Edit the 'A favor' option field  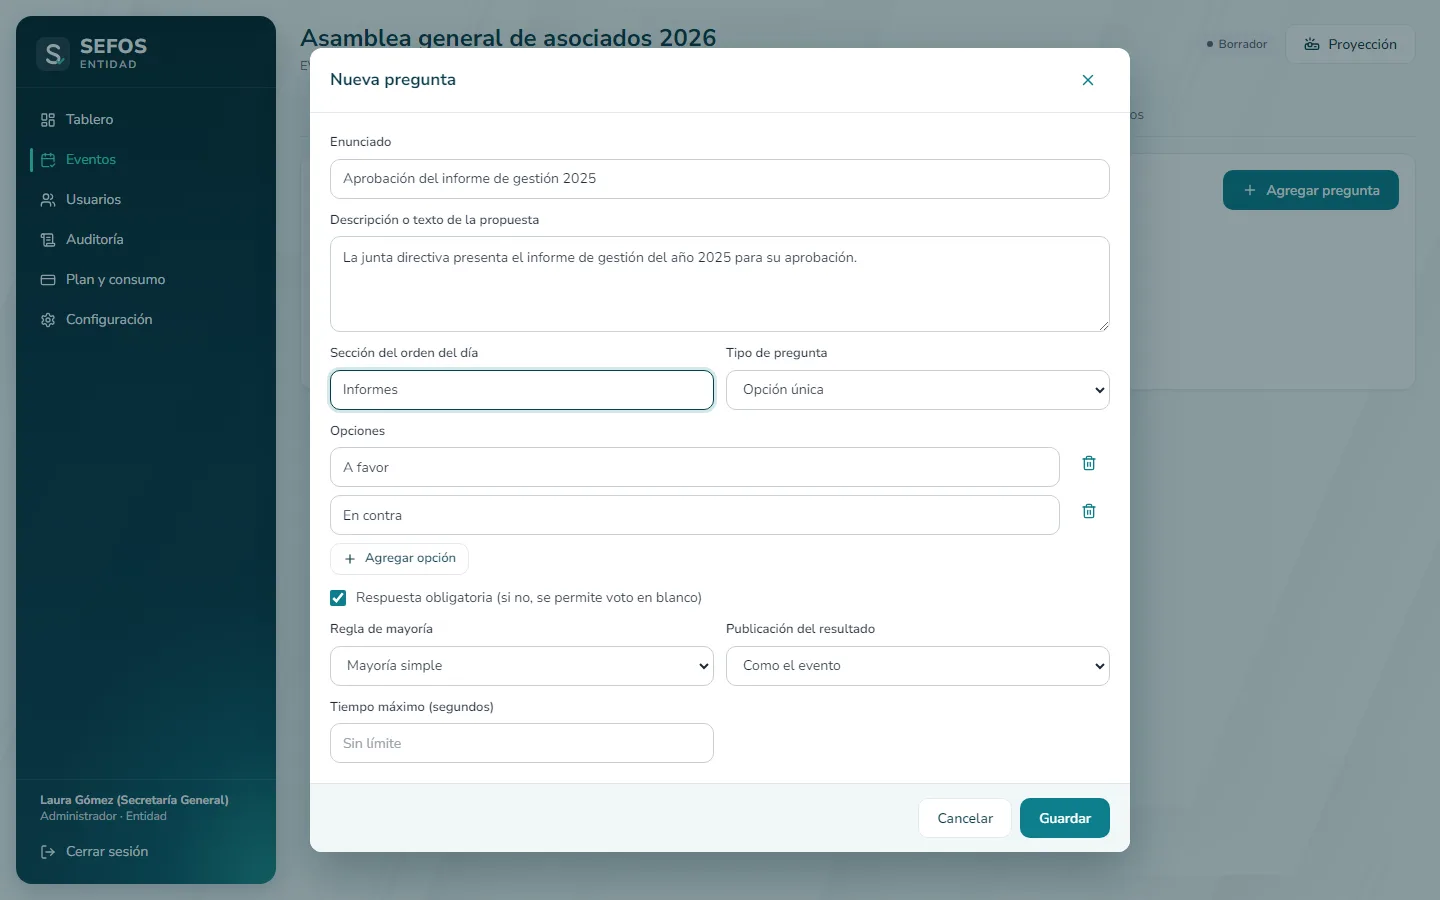pyautogui.click(x=695, y=467)
